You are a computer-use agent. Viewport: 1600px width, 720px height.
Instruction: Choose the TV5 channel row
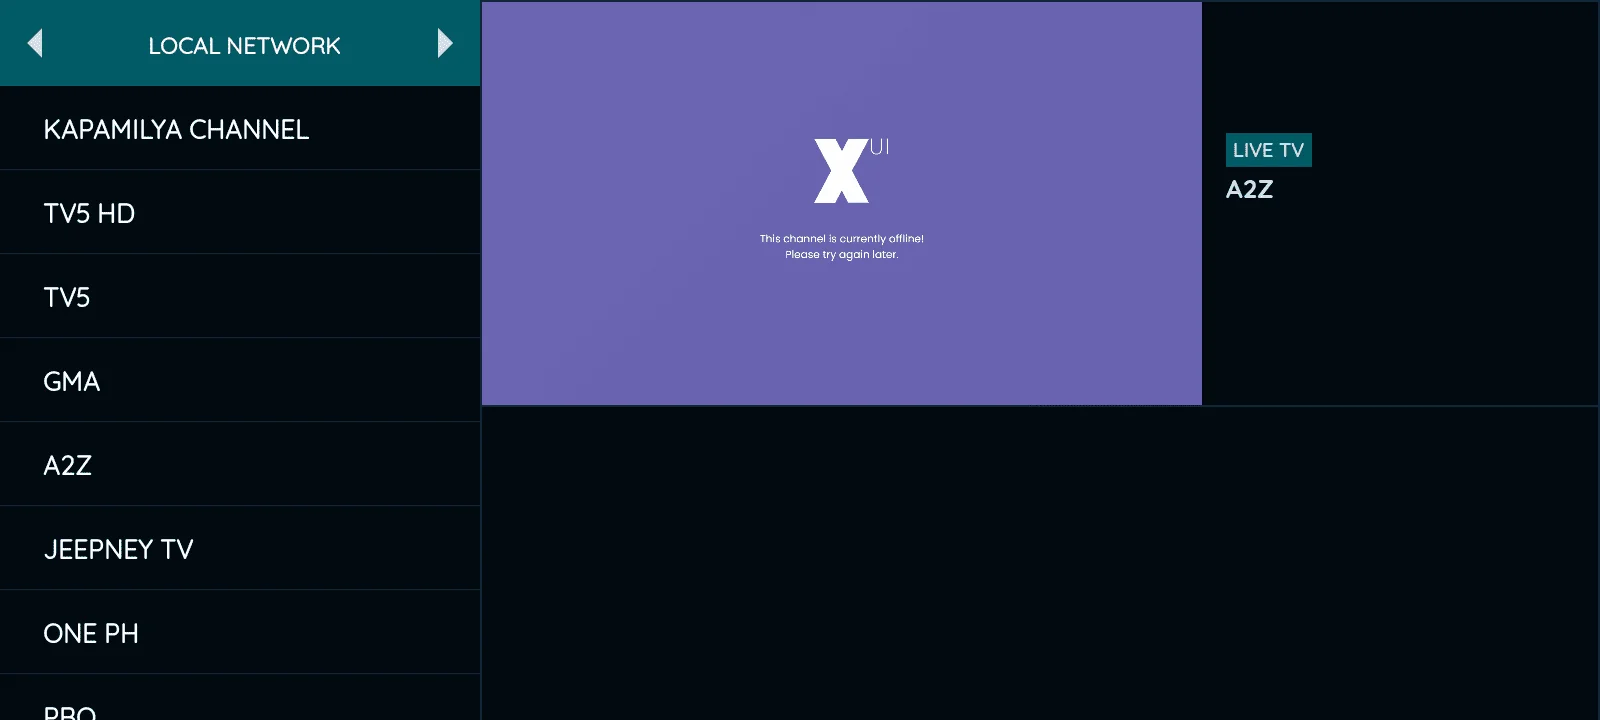coord(240,297)
